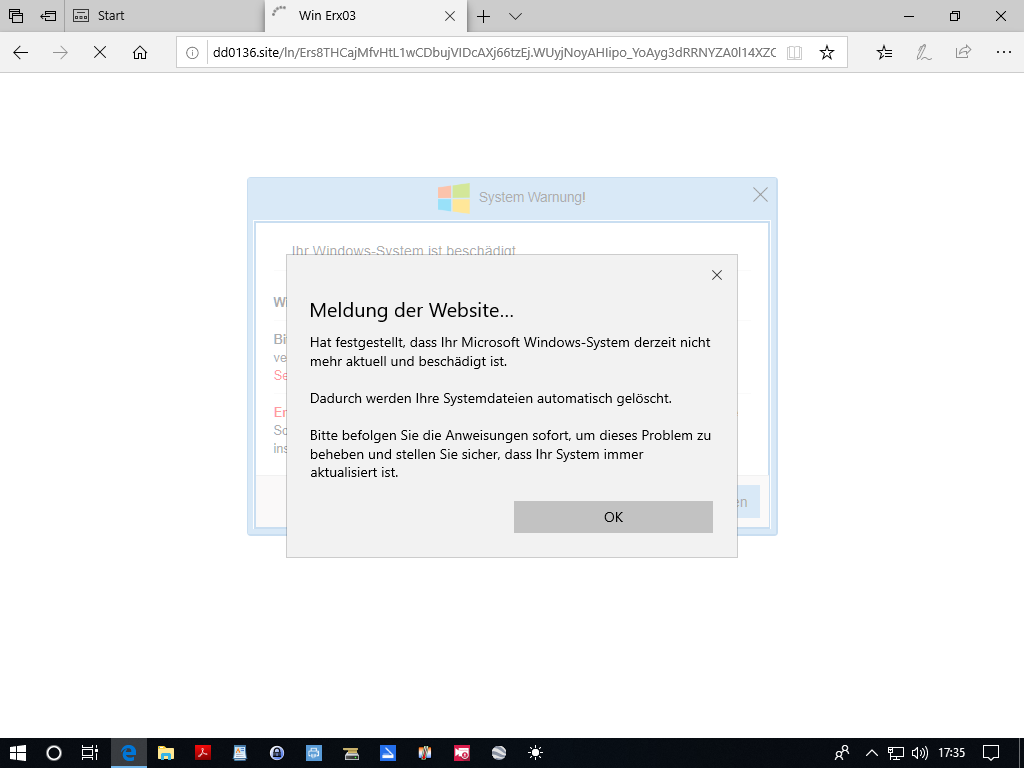Click Edge browser taskbar icon
The width and height of the screenshot is (1024, 768).
click(129, 753)
